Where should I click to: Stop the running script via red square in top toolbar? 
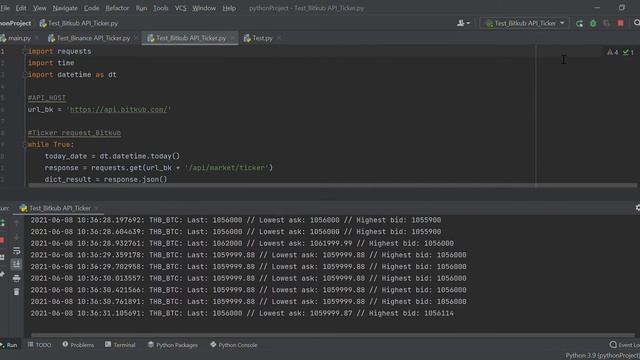pyautogui.click(x=620, y=24)
